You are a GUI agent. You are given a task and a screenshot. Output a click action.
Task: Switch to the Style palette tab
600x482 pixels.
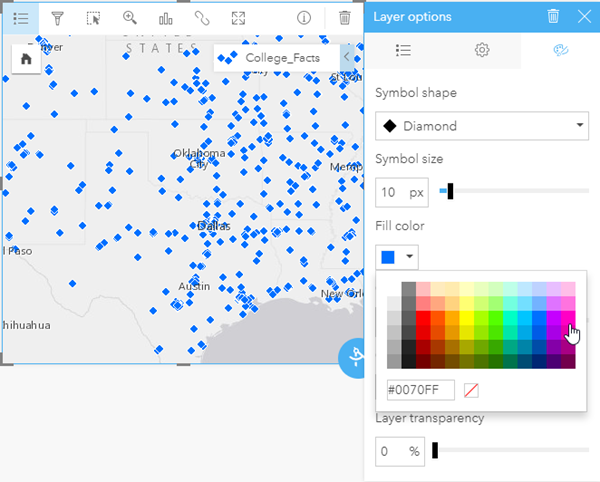coord(561,50)
